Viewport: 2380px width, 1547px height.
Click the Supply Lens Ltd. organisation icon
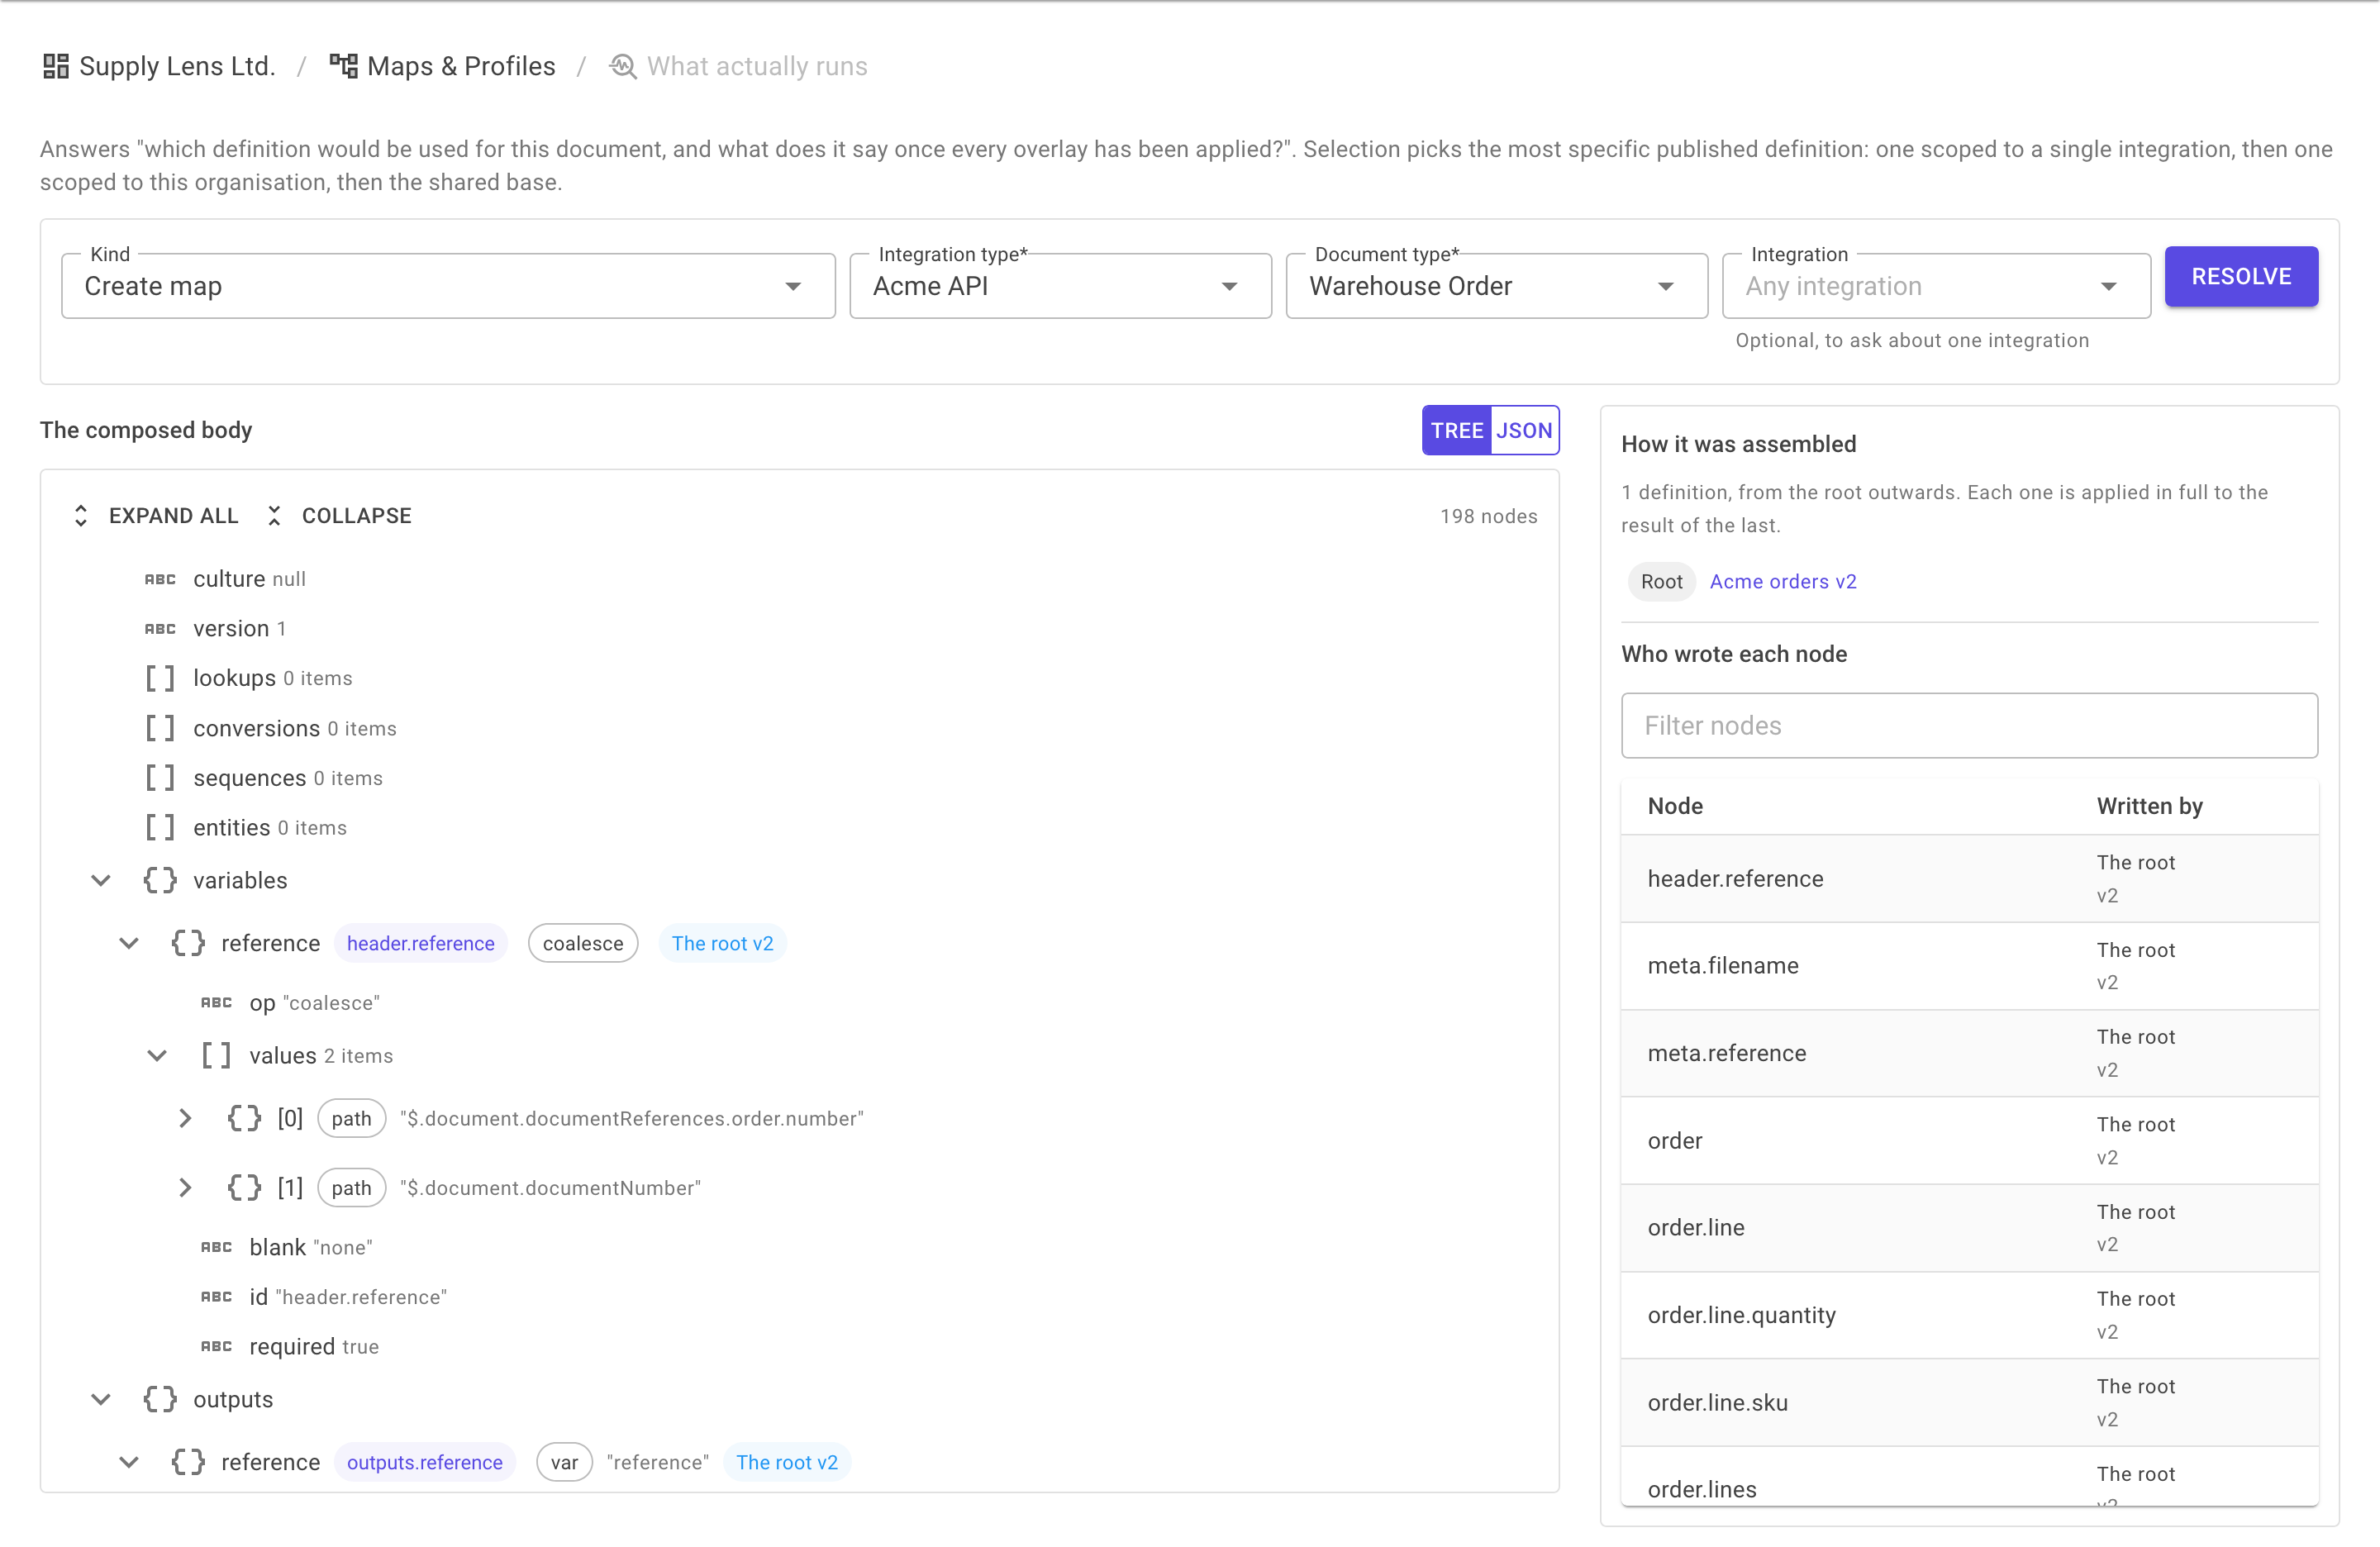click(56, 66)
